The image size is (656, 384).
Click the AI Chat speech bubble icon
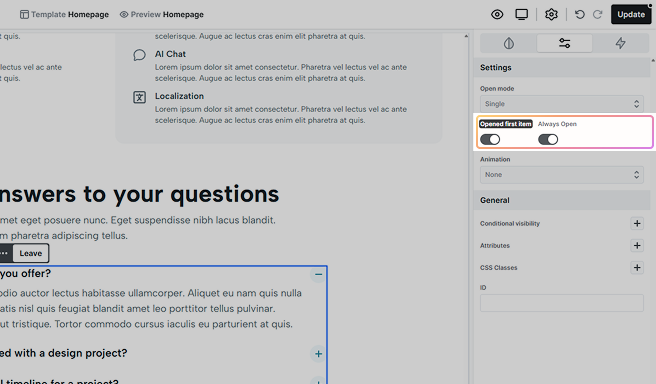[139, 55]
